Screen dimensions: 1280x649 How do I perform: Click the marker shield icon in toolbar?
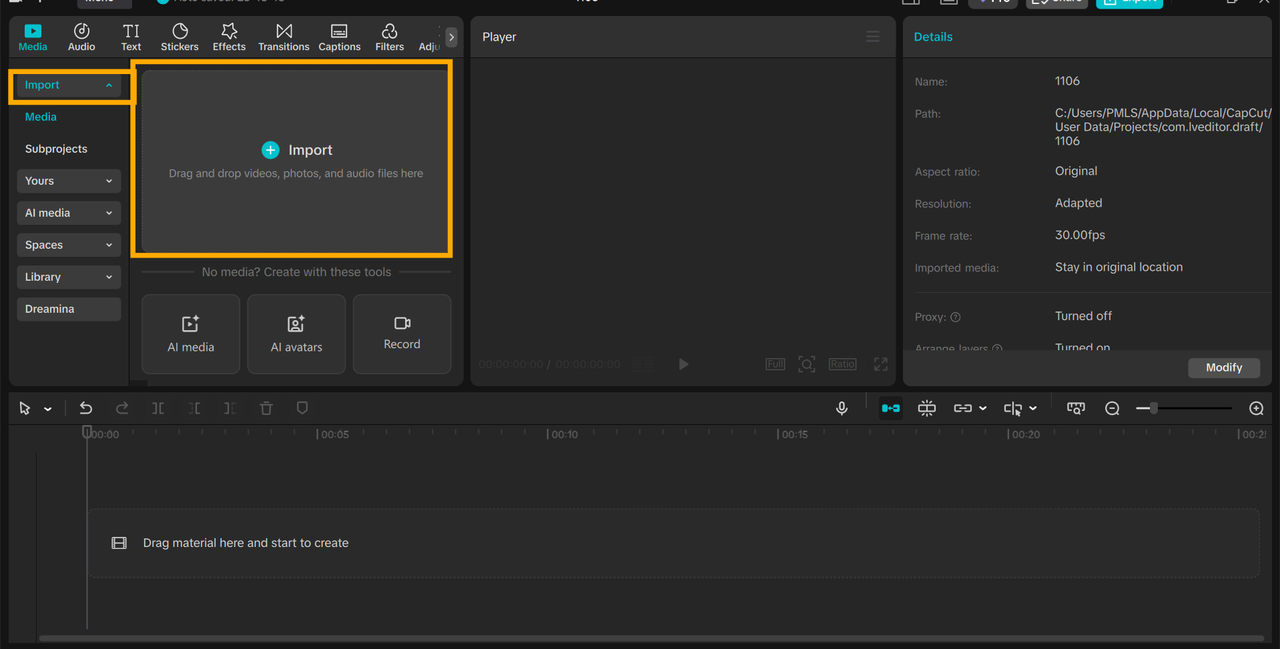click(302, 408)
